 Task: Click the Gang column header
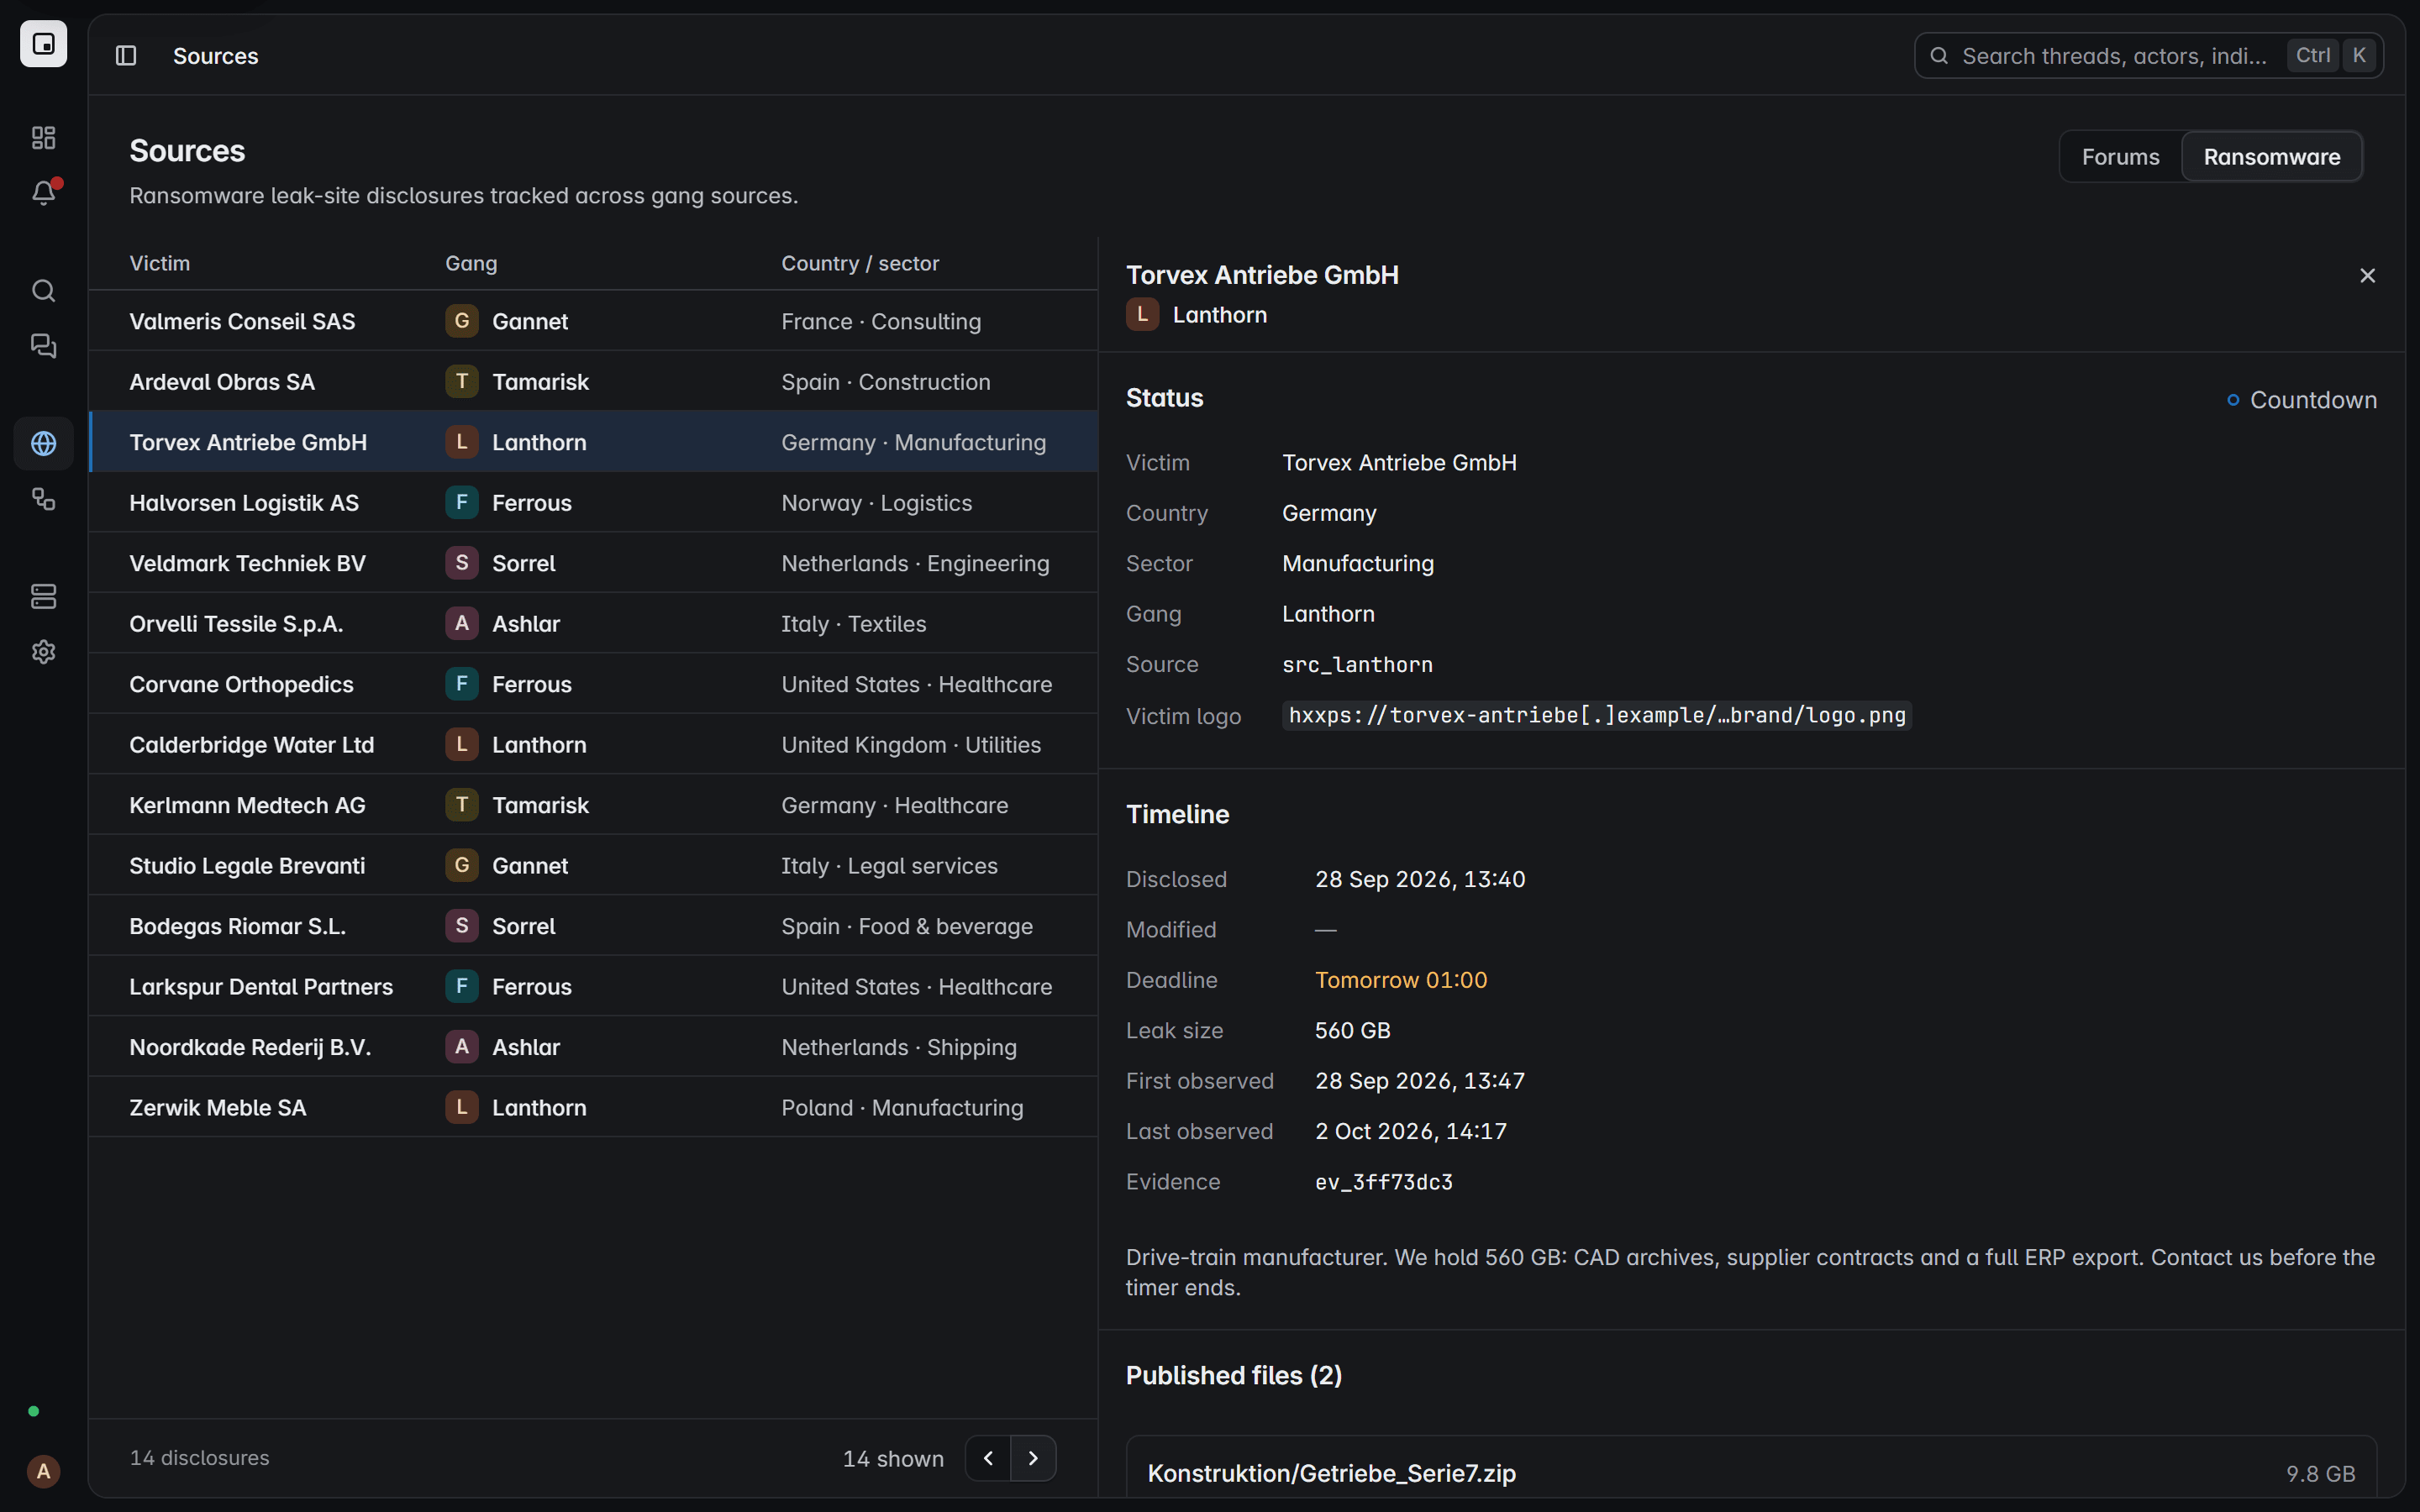[471, 263]
